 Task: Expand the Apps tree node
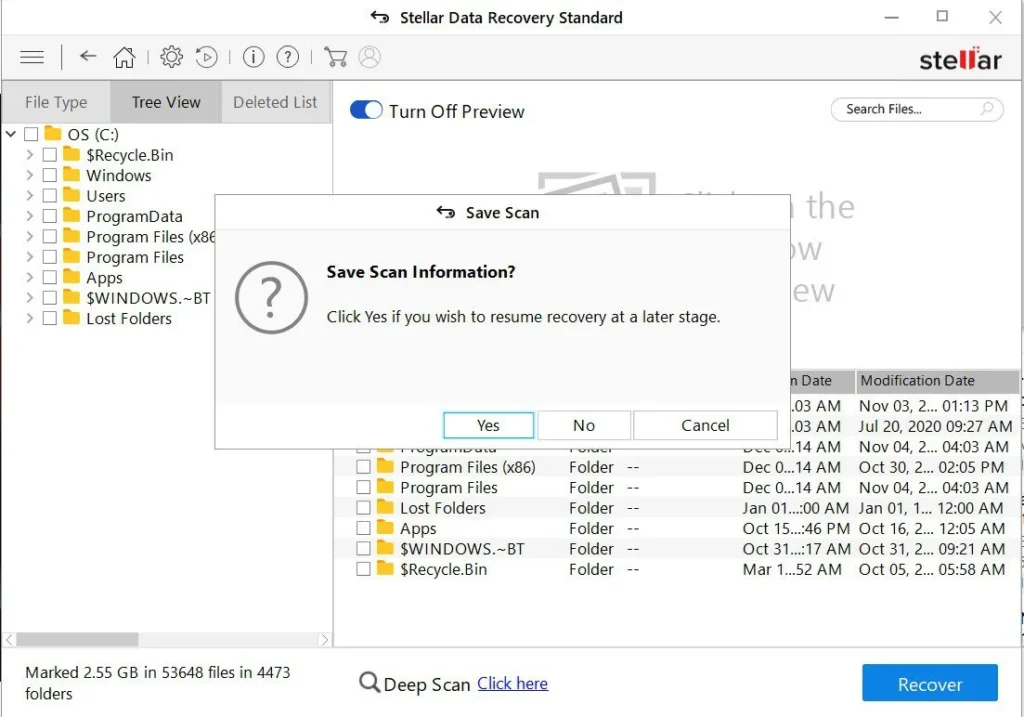[29, 278]
